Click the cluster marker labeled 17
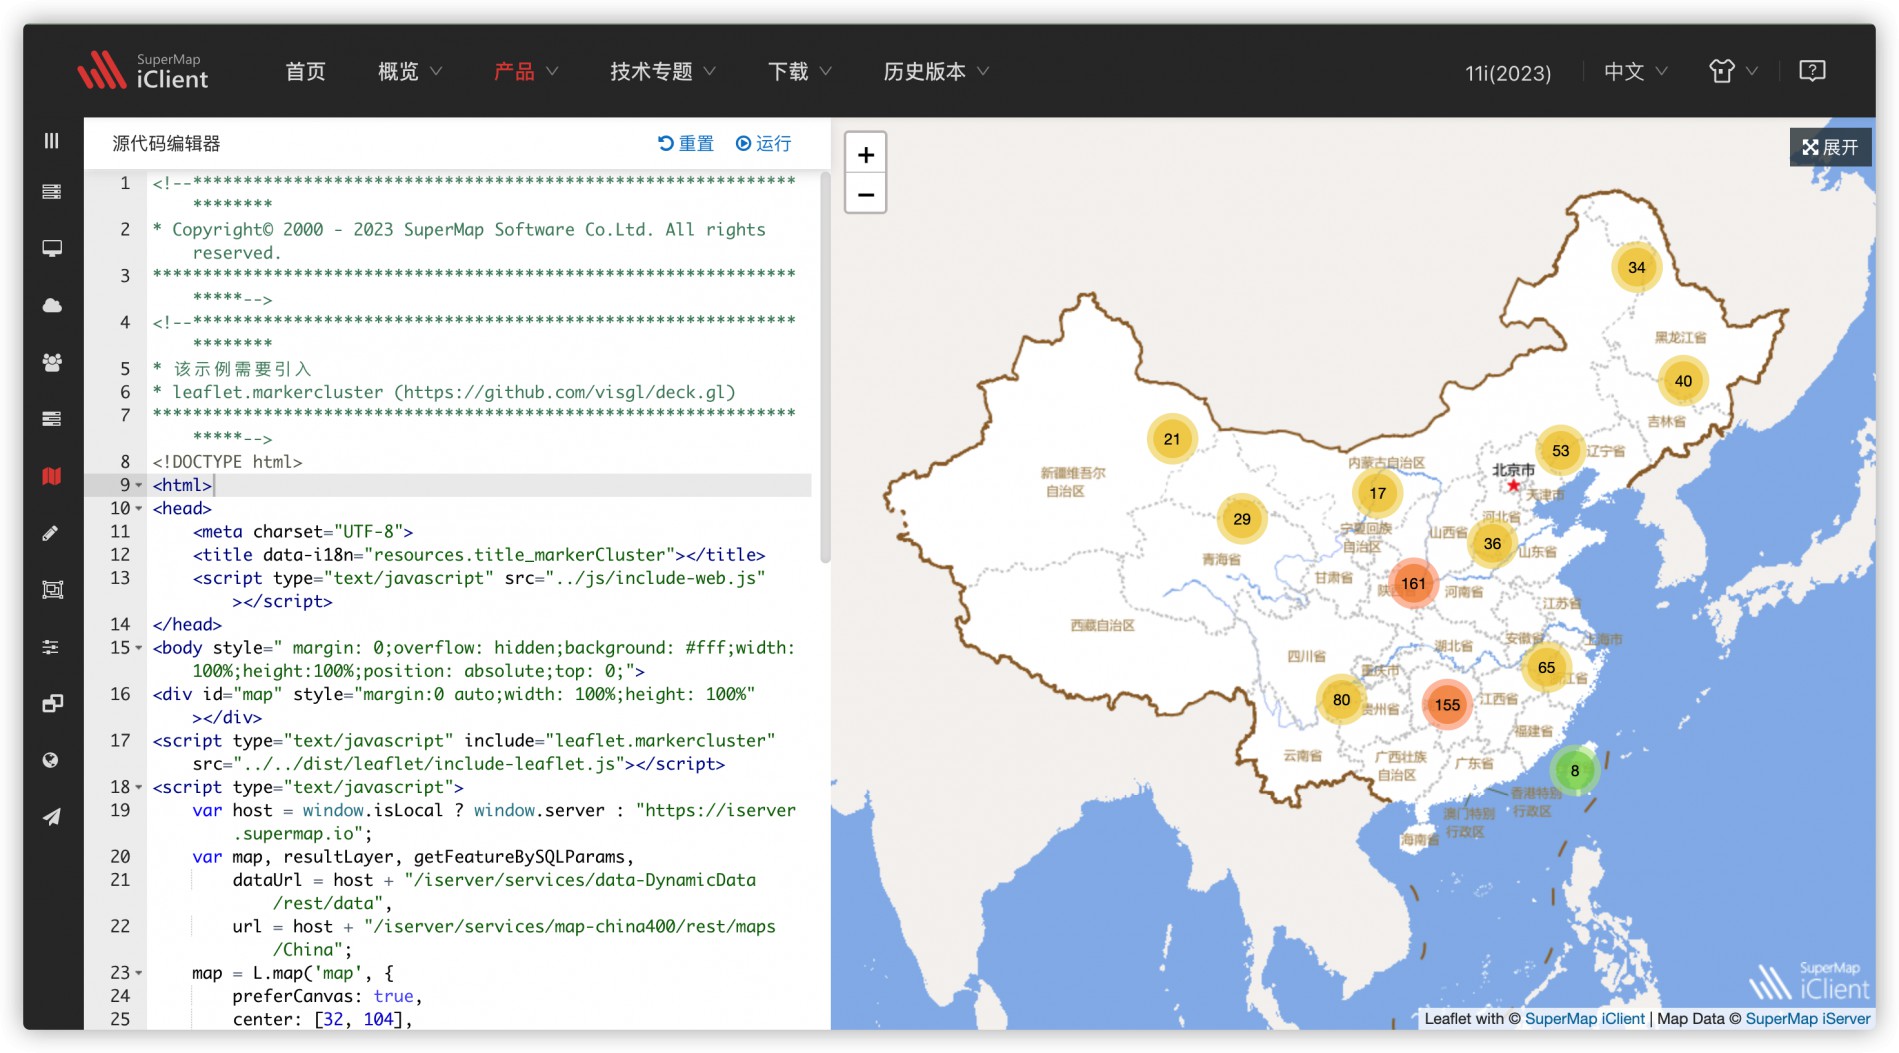This screenshot has height=1053, width=1899. pos(1377,493)
